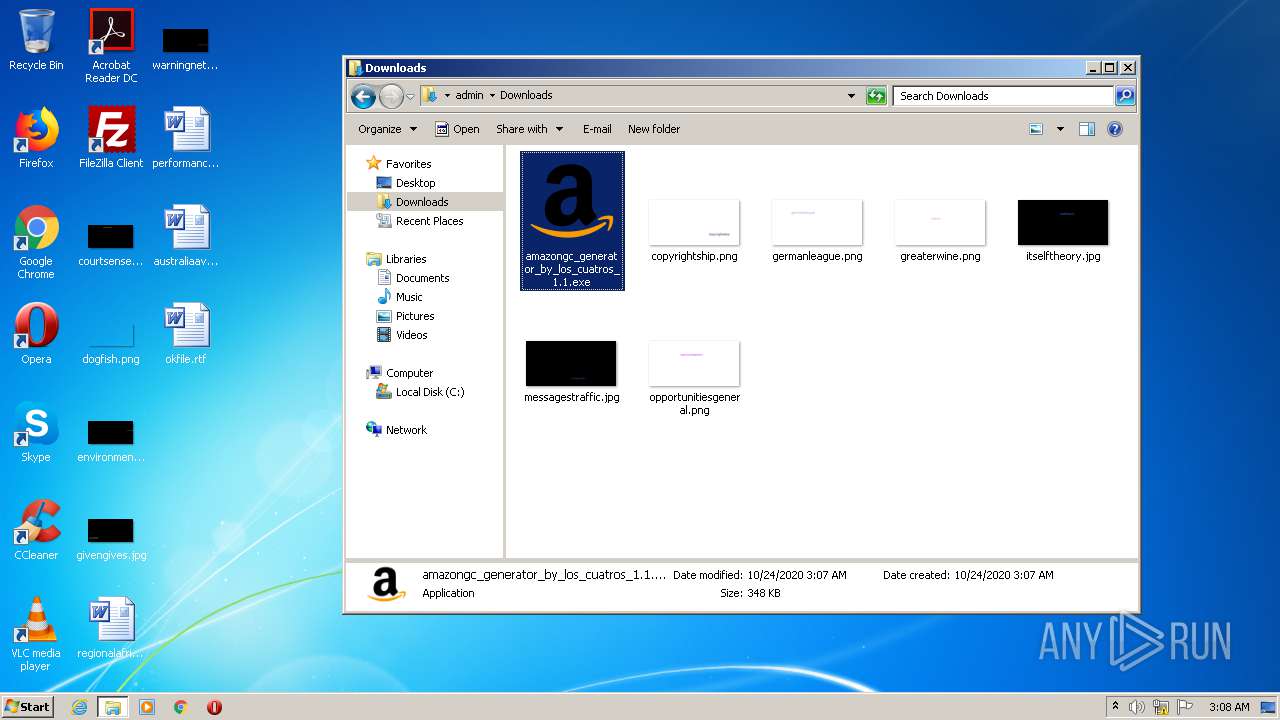Image resolution: width=1280 pixels, height=720 pixels.
Task: Select germanleague.png file
Action: coord(817,231)
